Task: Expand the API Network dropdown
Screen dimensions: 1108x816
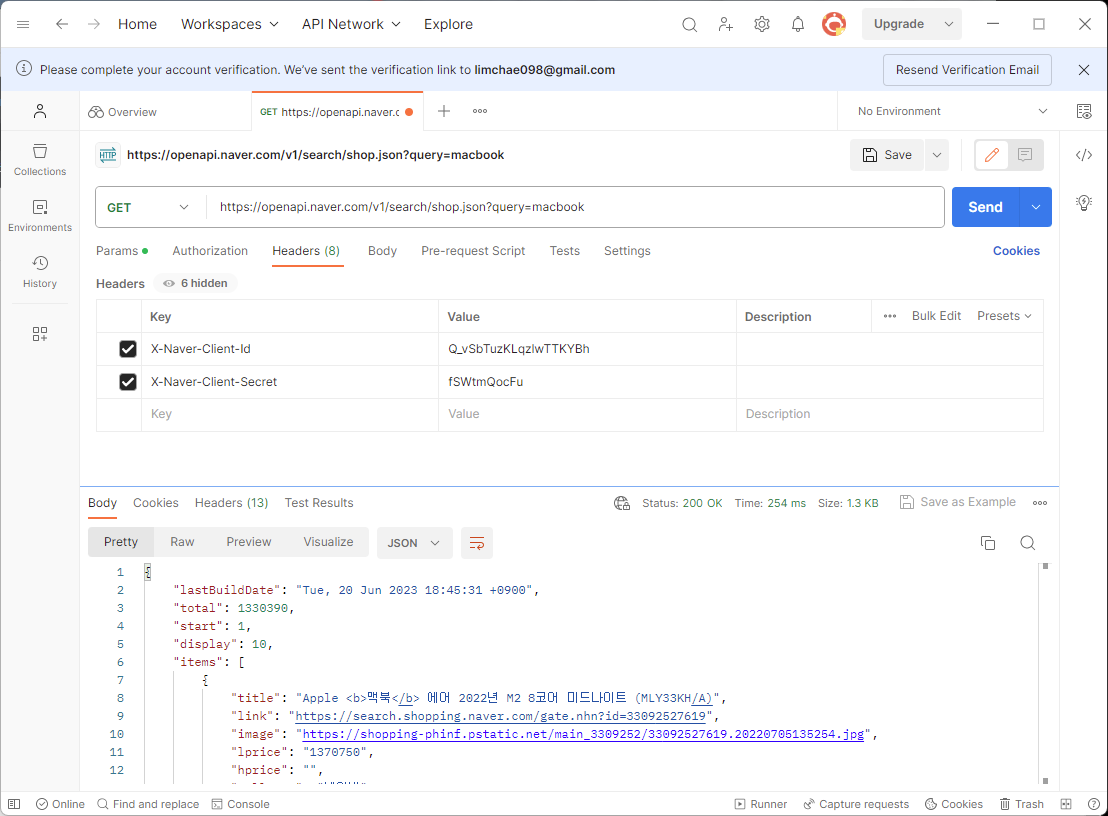Action: (x=351, y=24)
